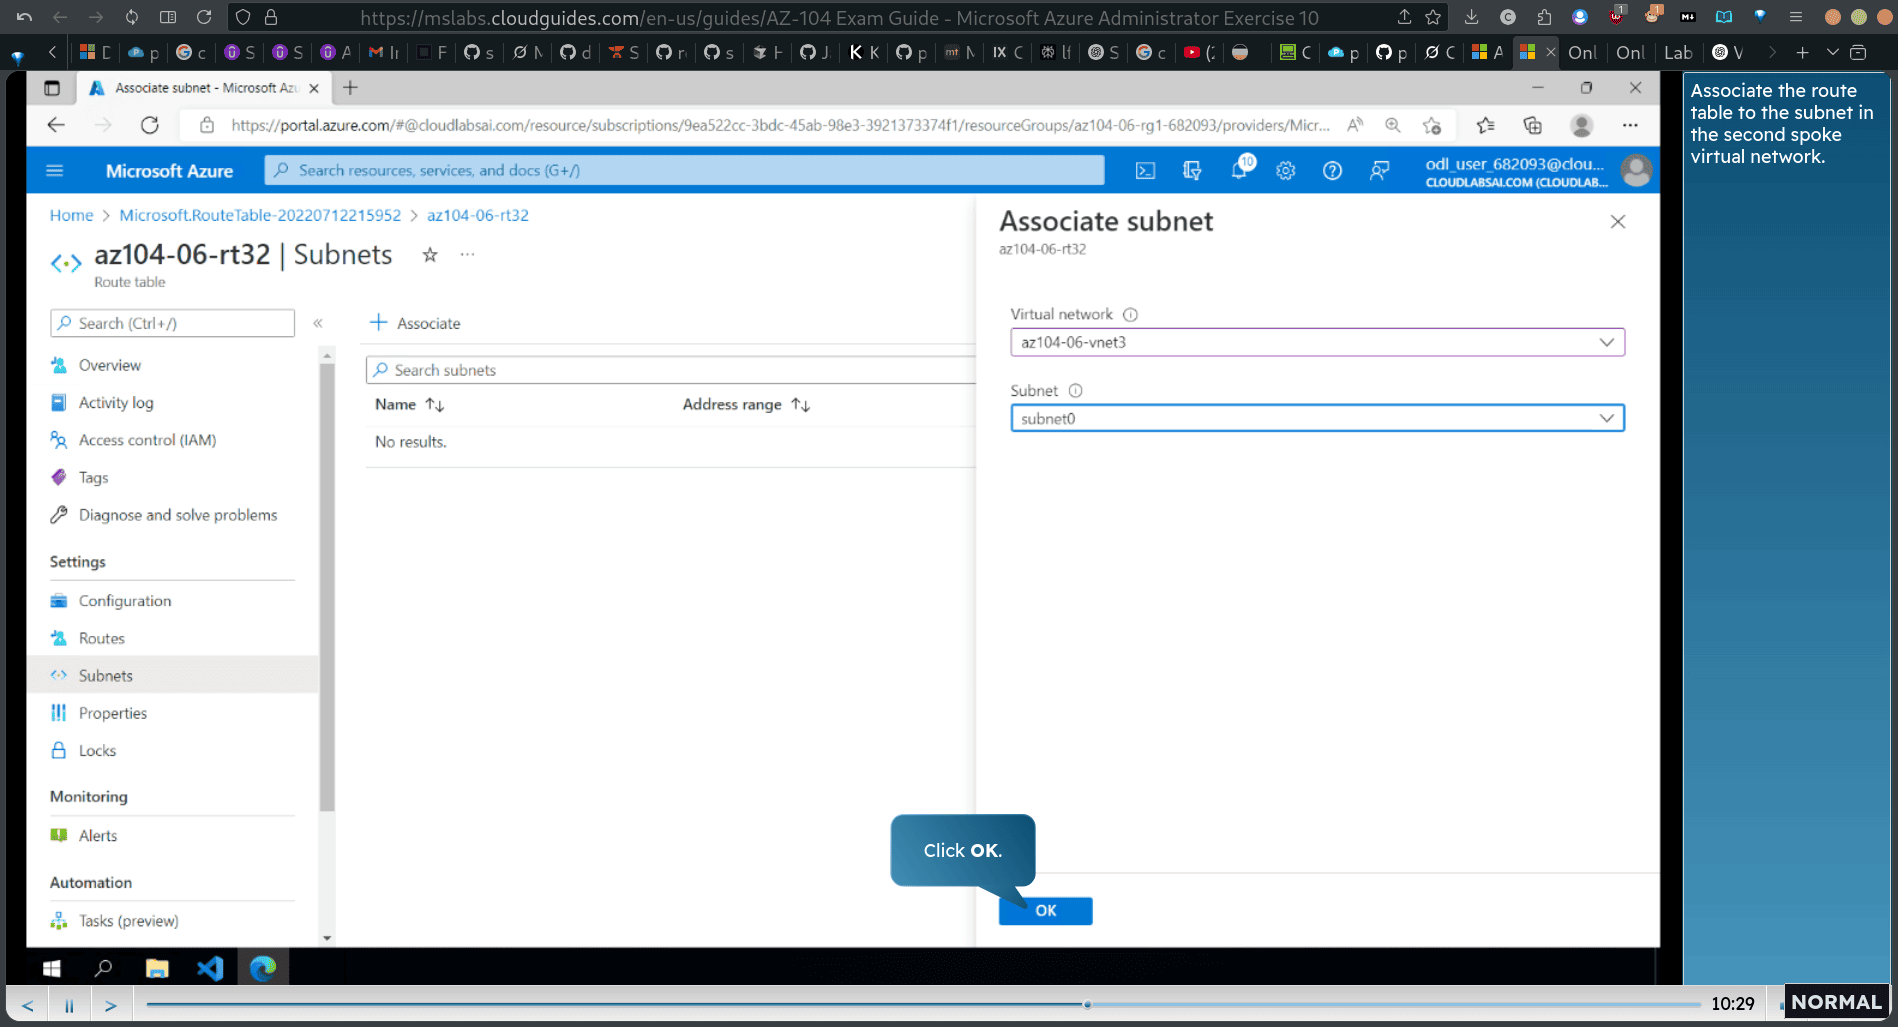Viewport: 1898px width, 1027px height.
Task: Open az104-06-rt32 breadcrumb link
Action: [478, 215]
